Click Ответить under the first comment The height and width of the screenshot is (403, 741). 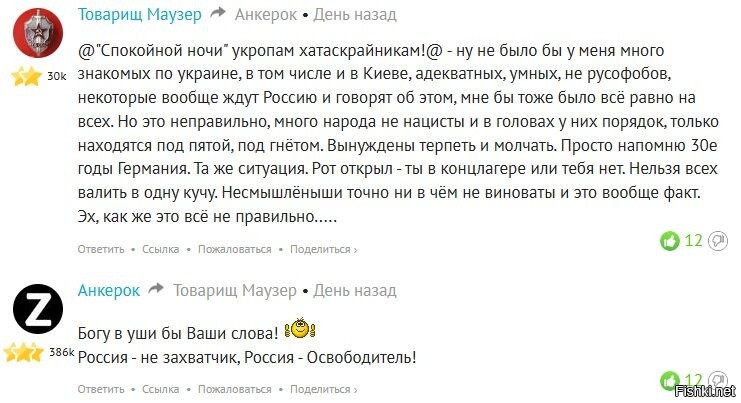(x=100, y=249)
